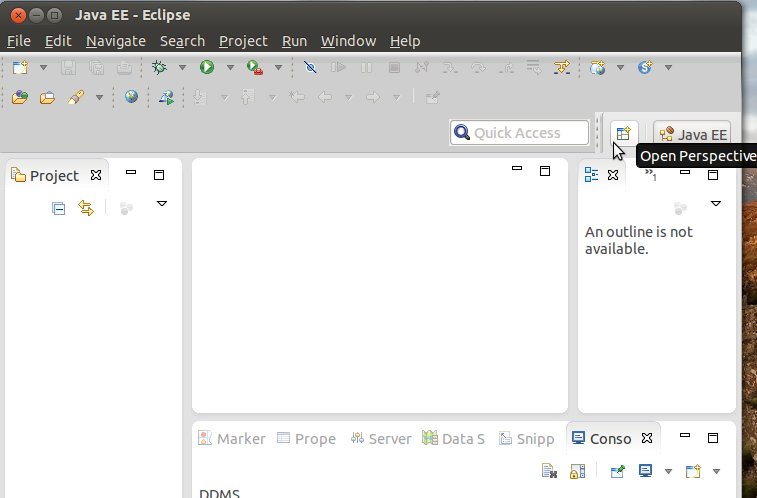Click the Back navigation arrow

point(324,97)
